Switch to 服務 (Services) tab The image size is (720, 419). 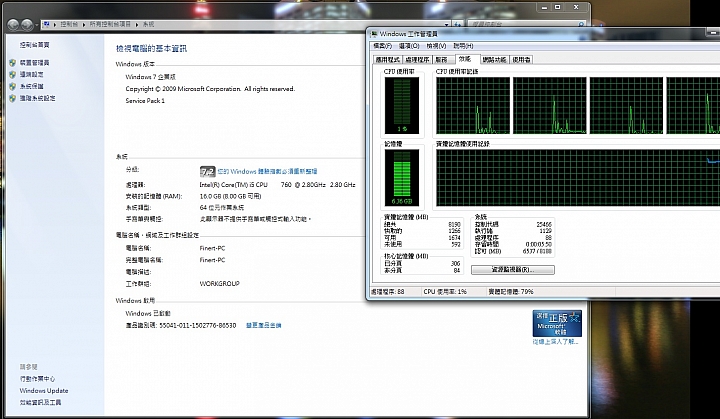[x=442, y=60]
